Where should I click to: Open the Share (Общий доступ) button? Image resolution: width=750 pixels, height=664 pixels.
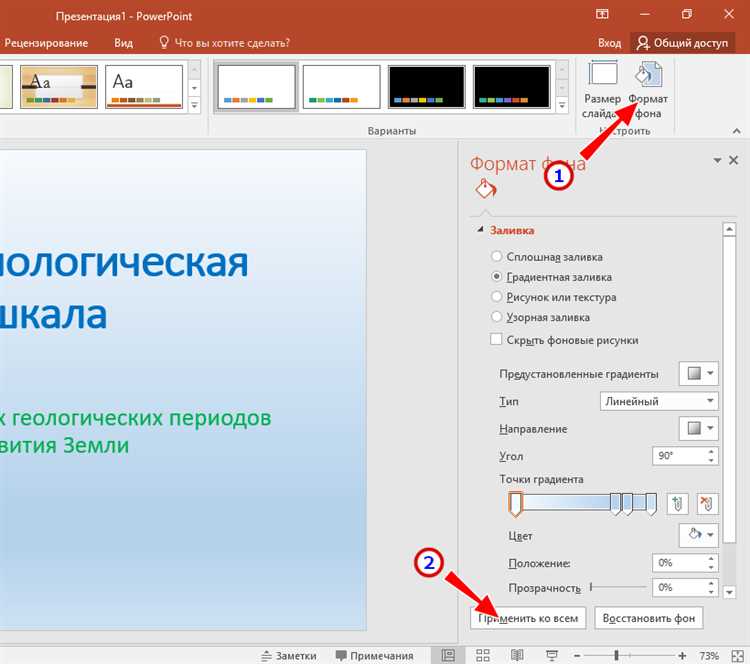(x=682, y=43)
